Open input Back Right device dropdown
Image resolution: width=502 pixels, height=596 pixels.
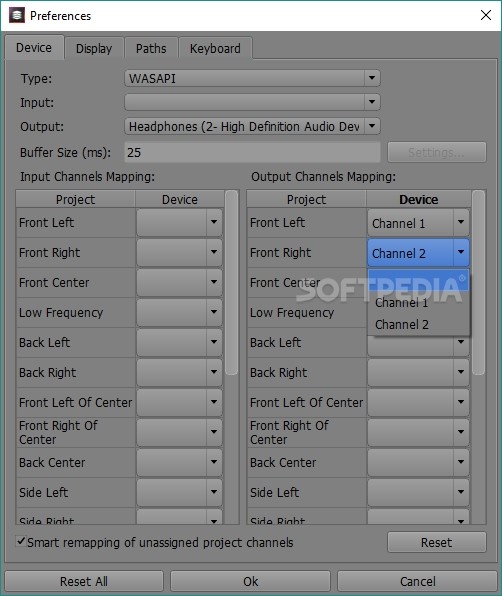tap(179, 372)
